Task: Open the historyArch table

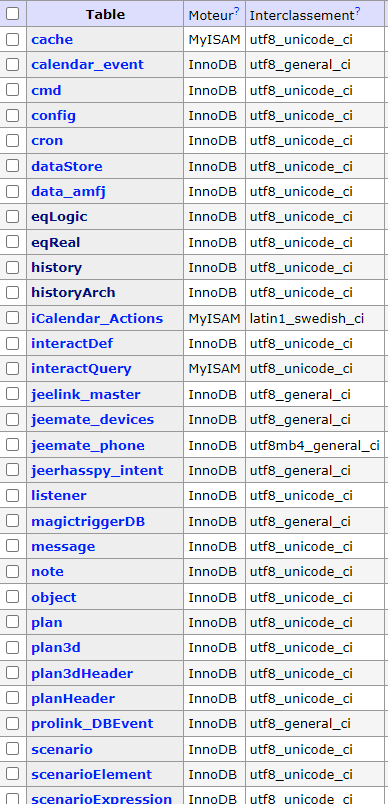Action: 73,293
